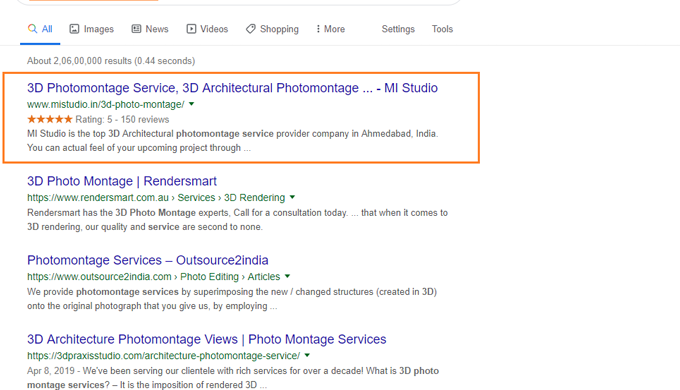Open the Shopping tab

click(x=272, y=29)
